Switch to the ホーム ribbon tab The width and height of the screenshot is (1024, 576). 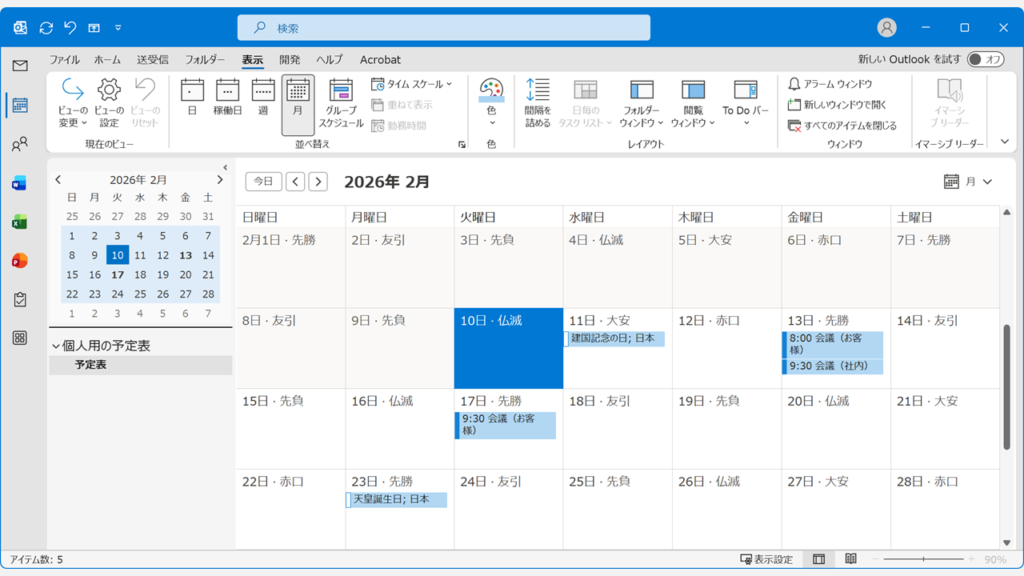[x=107, y=59]
